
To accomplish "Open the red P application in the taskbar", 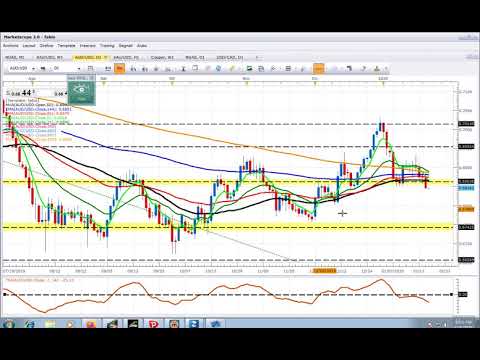I will click(x=154, y=323).
